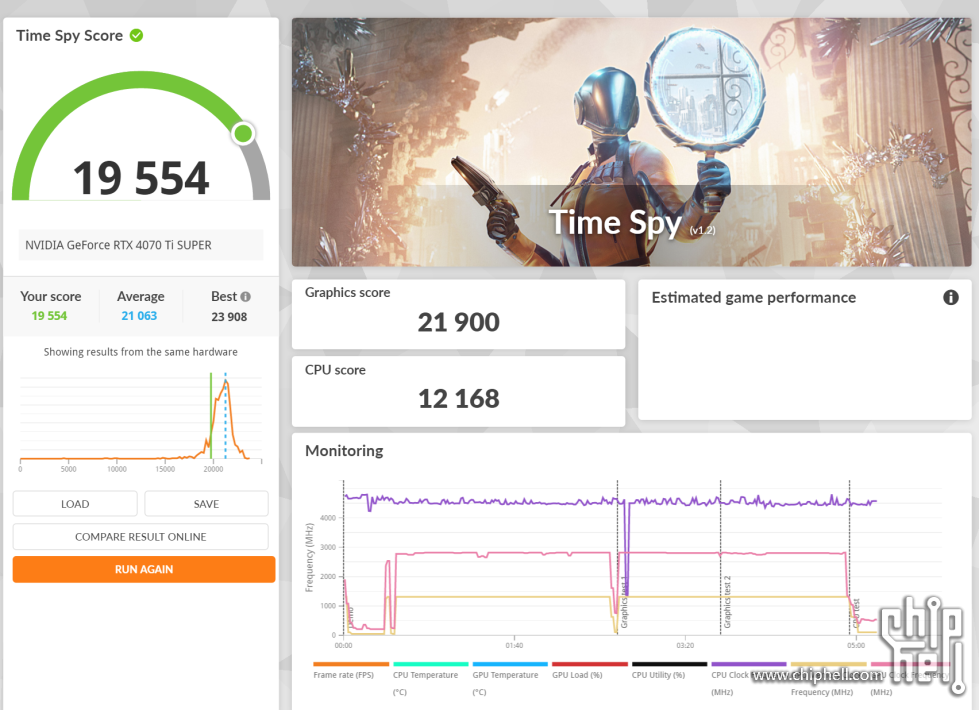This screenshot has width=979, height=710.
Task: Click the Time Spy hero image
Action: coord(631,142)
